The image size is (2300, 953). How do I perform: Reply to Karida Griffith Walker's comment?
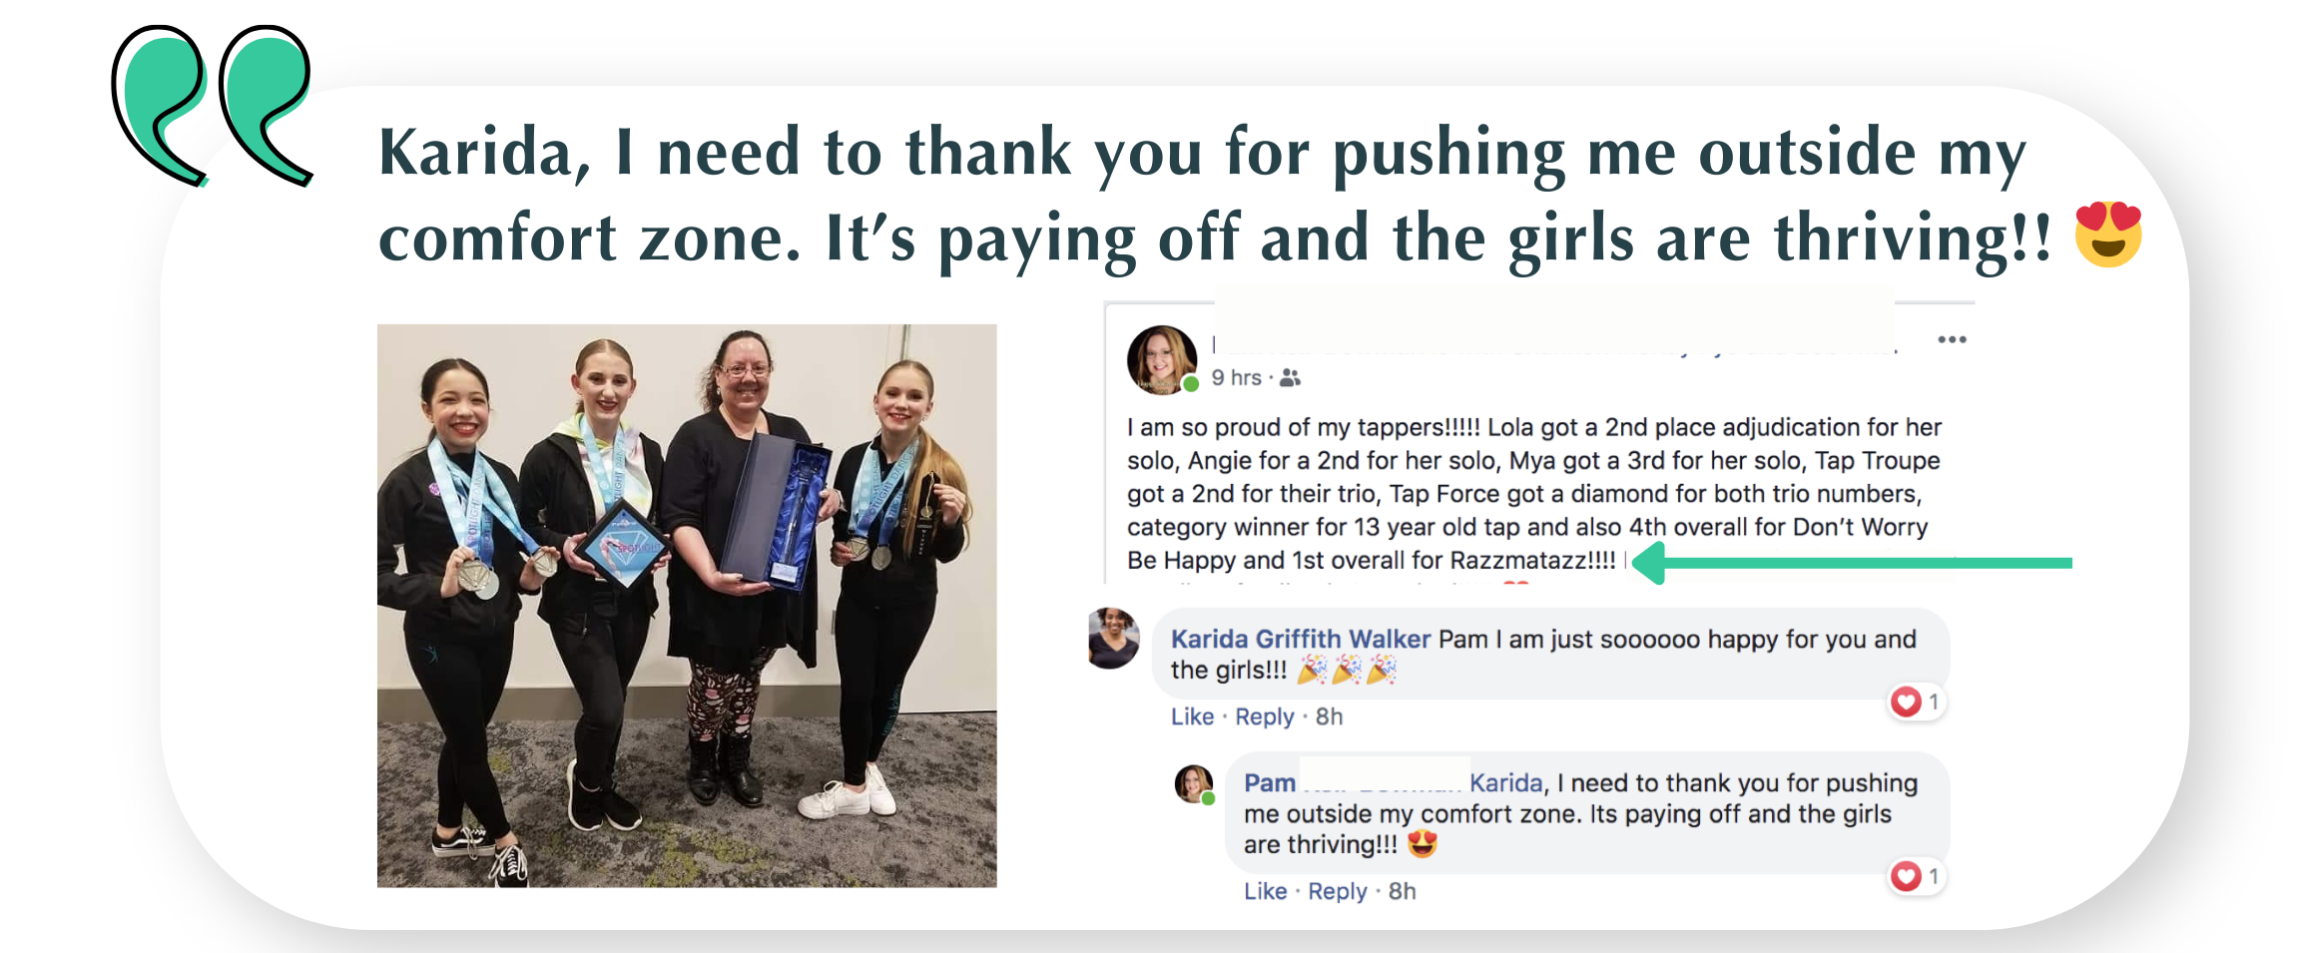1264,717
